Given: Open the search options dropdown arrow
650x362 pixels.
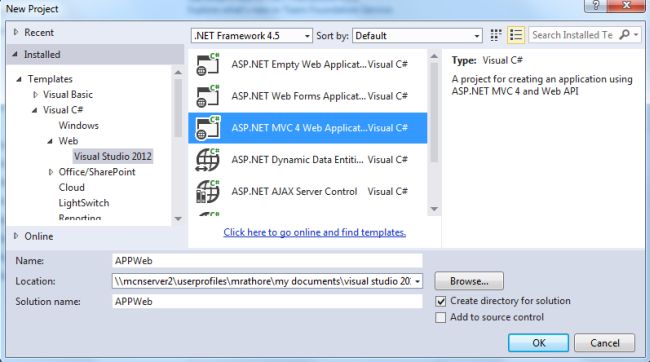Looking at the screenshot, I should click(x=636, y=35).
